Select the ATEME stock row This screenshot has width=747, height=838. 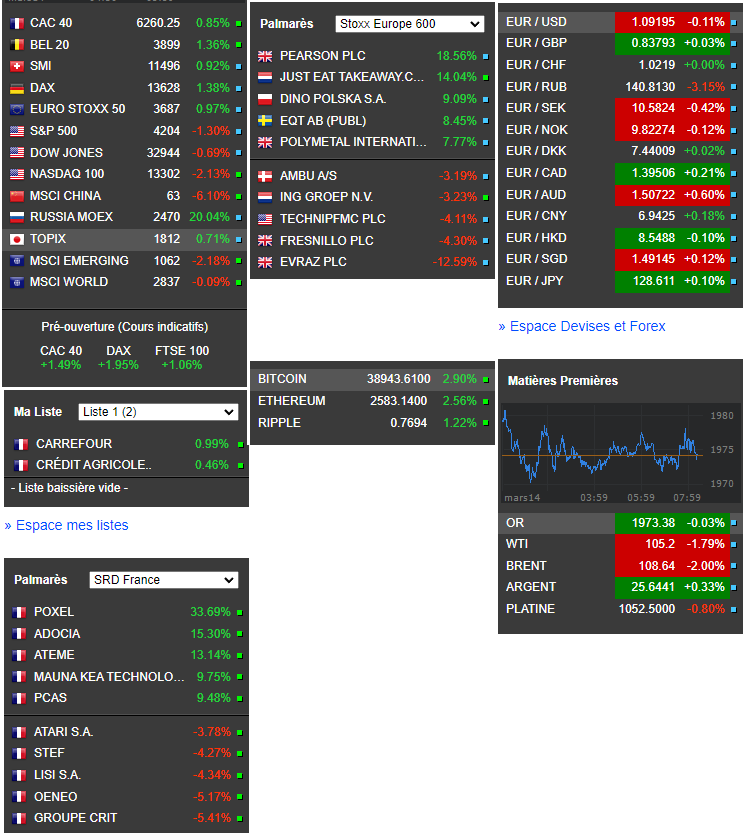coord(126,655)
